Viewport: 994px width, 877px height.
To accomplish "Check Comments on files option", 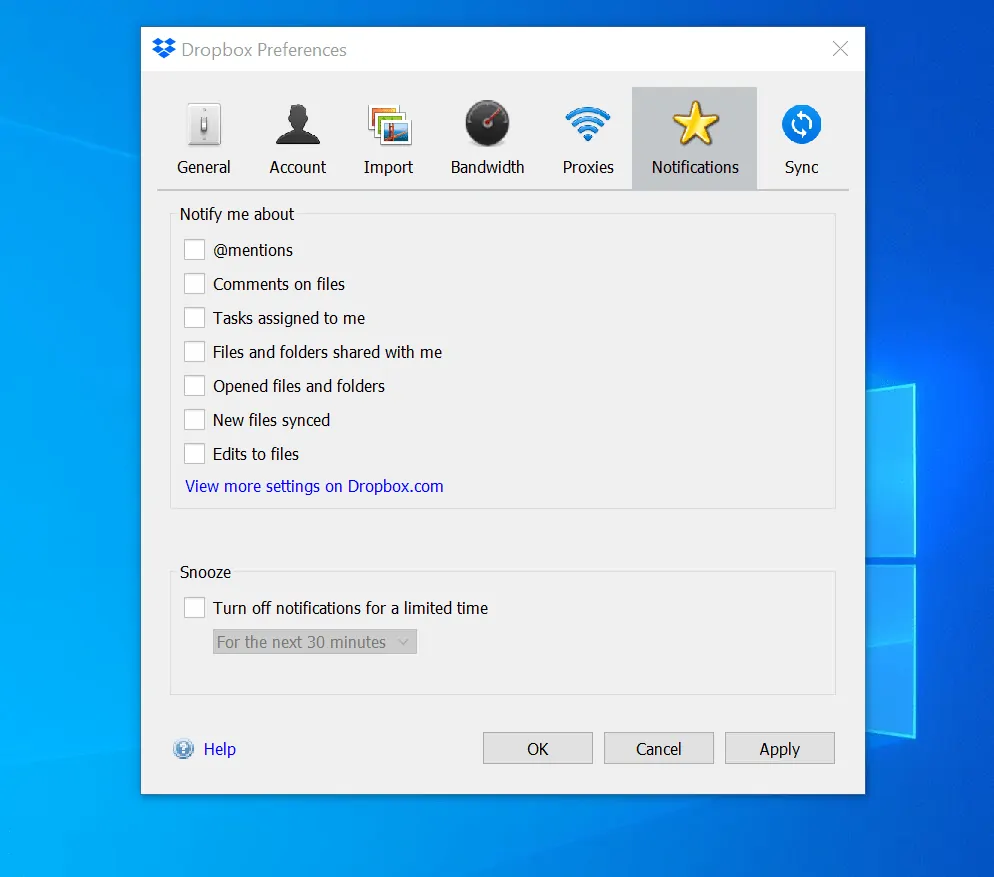I will click(194, 283).
